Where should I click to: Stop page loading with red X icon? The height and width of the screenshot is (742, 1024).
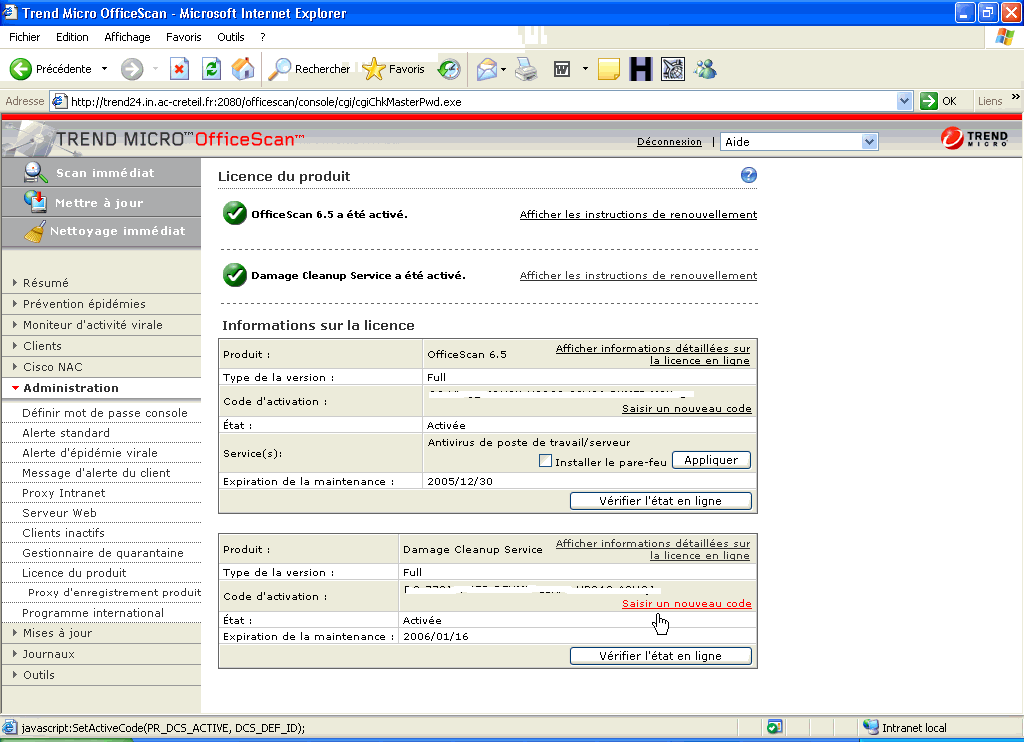tap(179, 69)
